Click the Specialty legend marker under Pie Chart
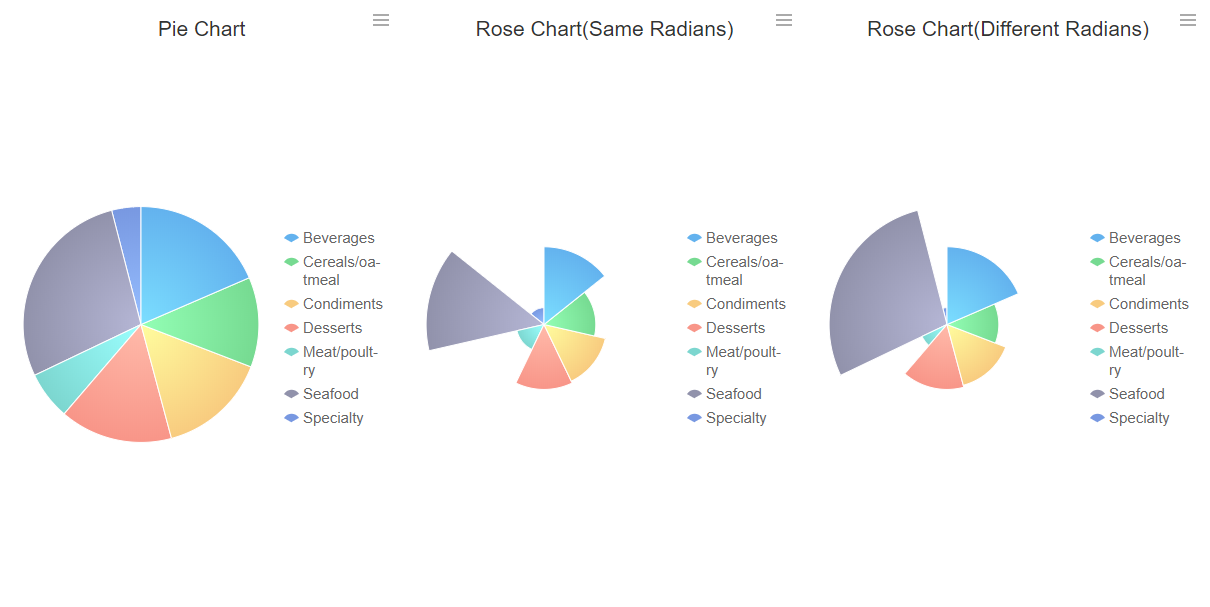Screen dimensions: 1210x607 (290, 418)
